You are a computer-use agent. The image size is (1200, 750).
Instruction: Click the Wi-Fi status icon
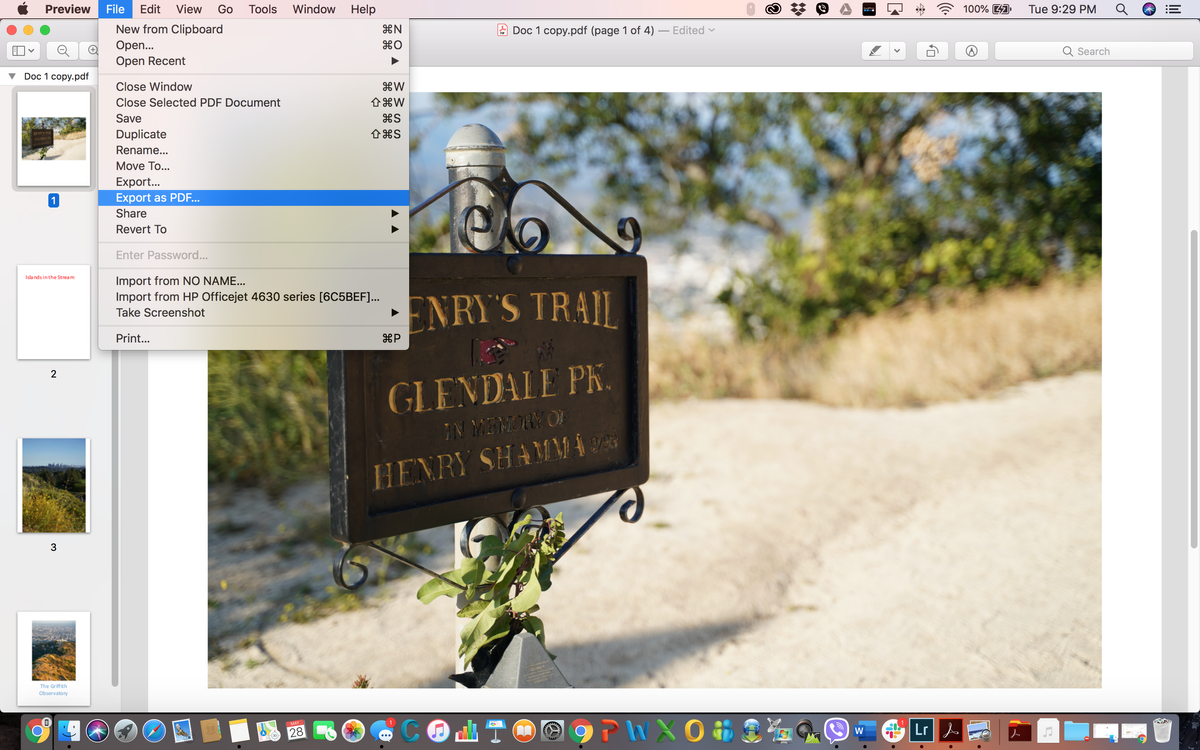tap(945, 9)
